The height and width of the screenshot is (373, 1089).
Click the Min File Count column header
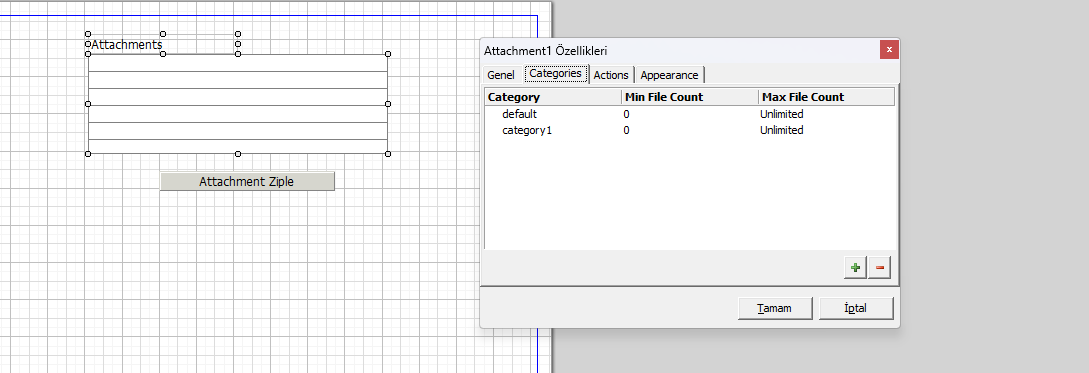pyautogui.click(x=690, y=97)
